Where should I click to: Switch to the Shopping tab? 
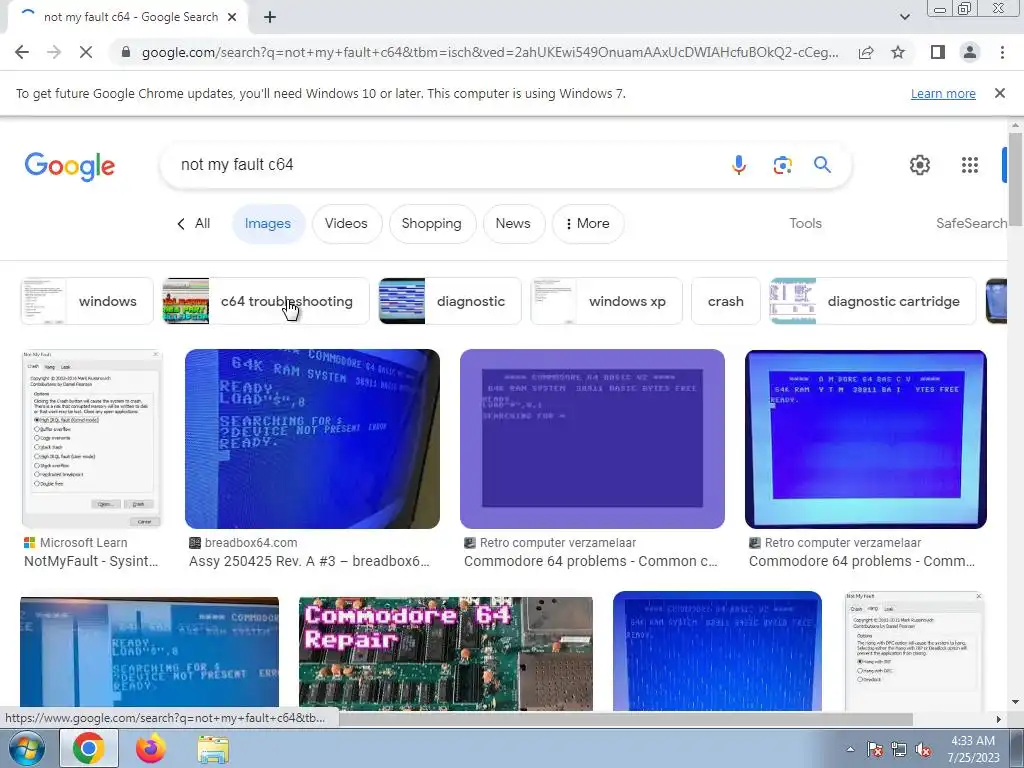432,223
